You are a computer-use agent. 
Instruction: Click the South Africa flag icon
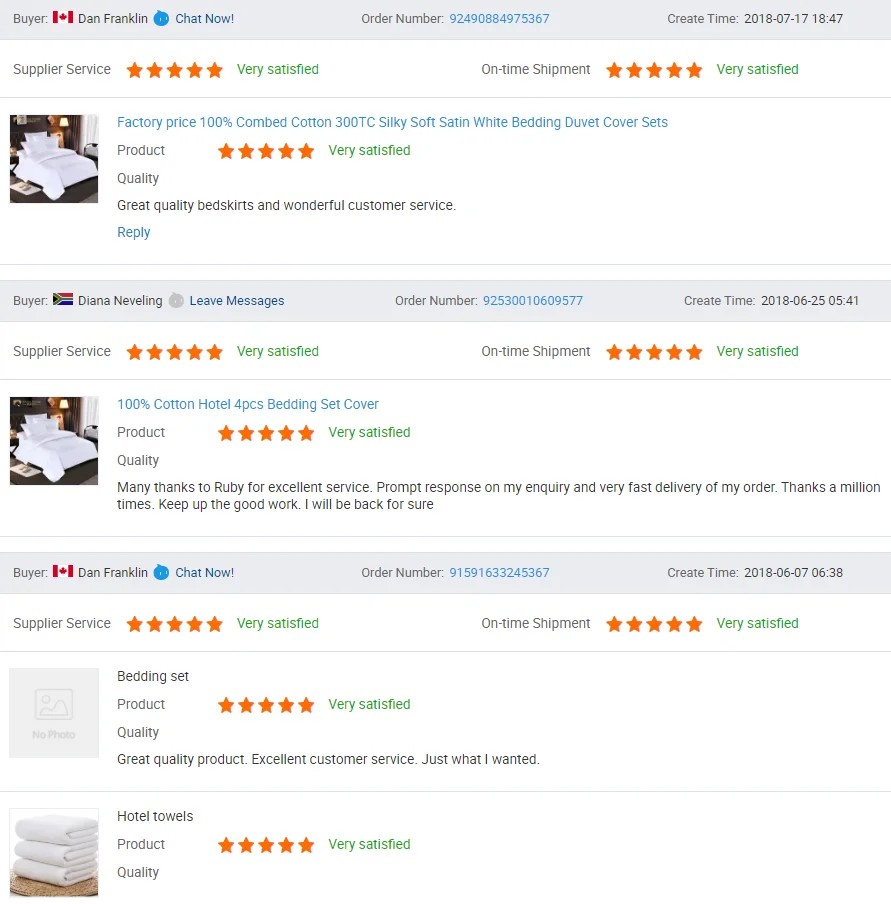pos(63,299)
